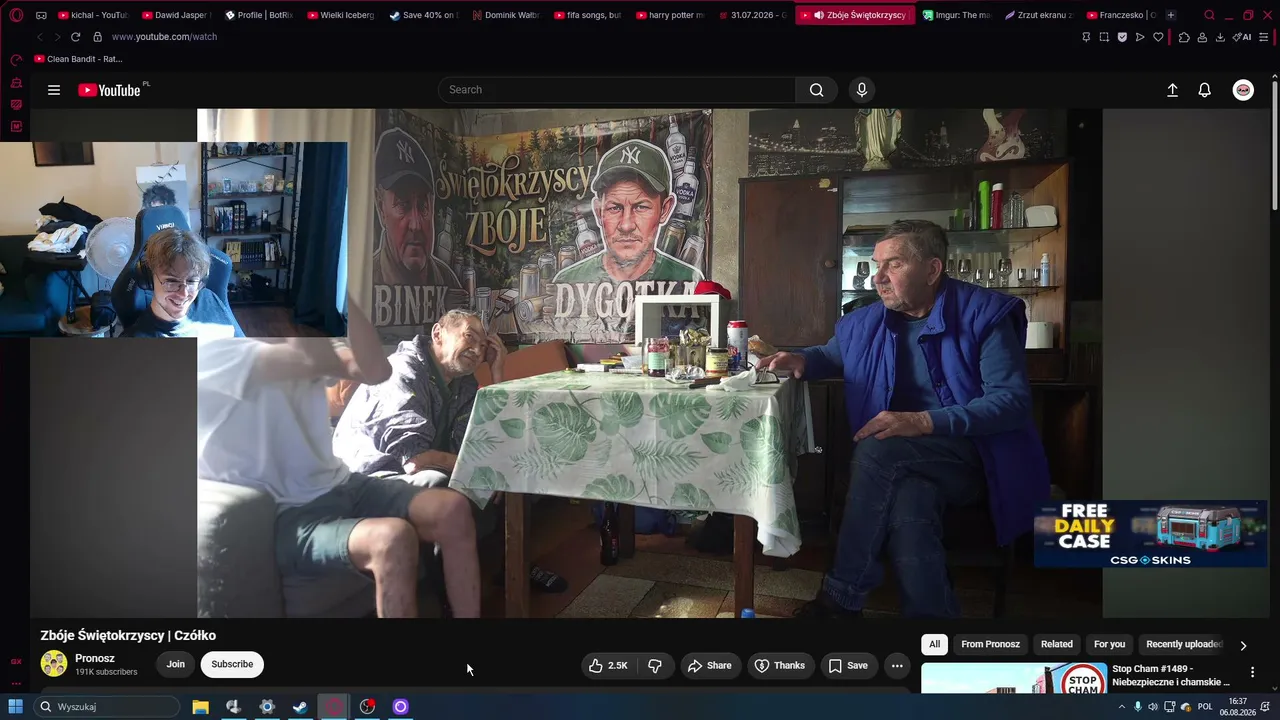Open Opera easy setup sliders icon
This screenshot has height=720, width=1280.
[1265, 37]
